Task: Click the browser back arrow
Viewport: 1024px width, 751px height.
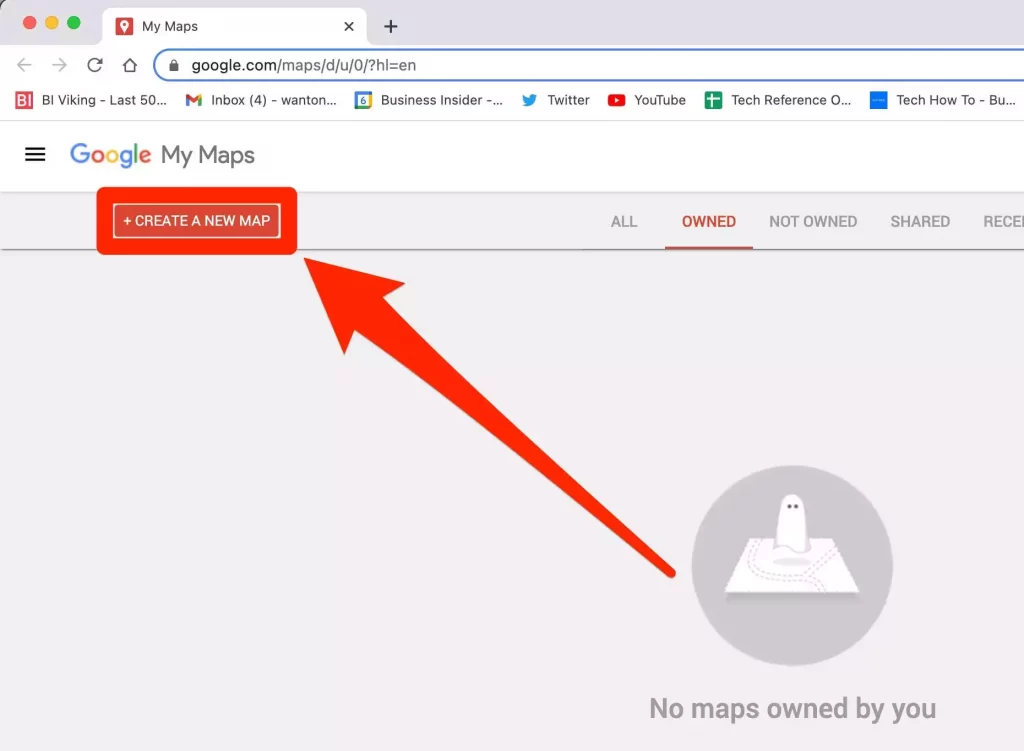Action: [25, 65]
